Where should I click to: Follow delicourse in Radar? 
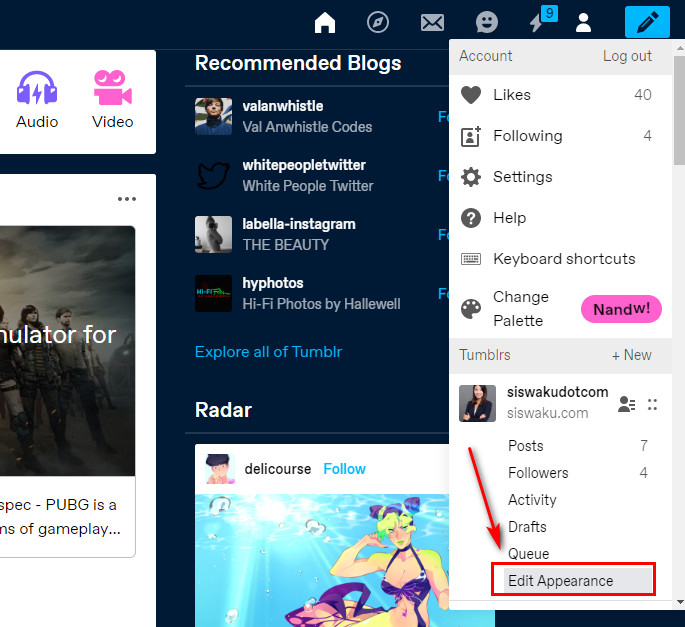[x=344, y=469]
